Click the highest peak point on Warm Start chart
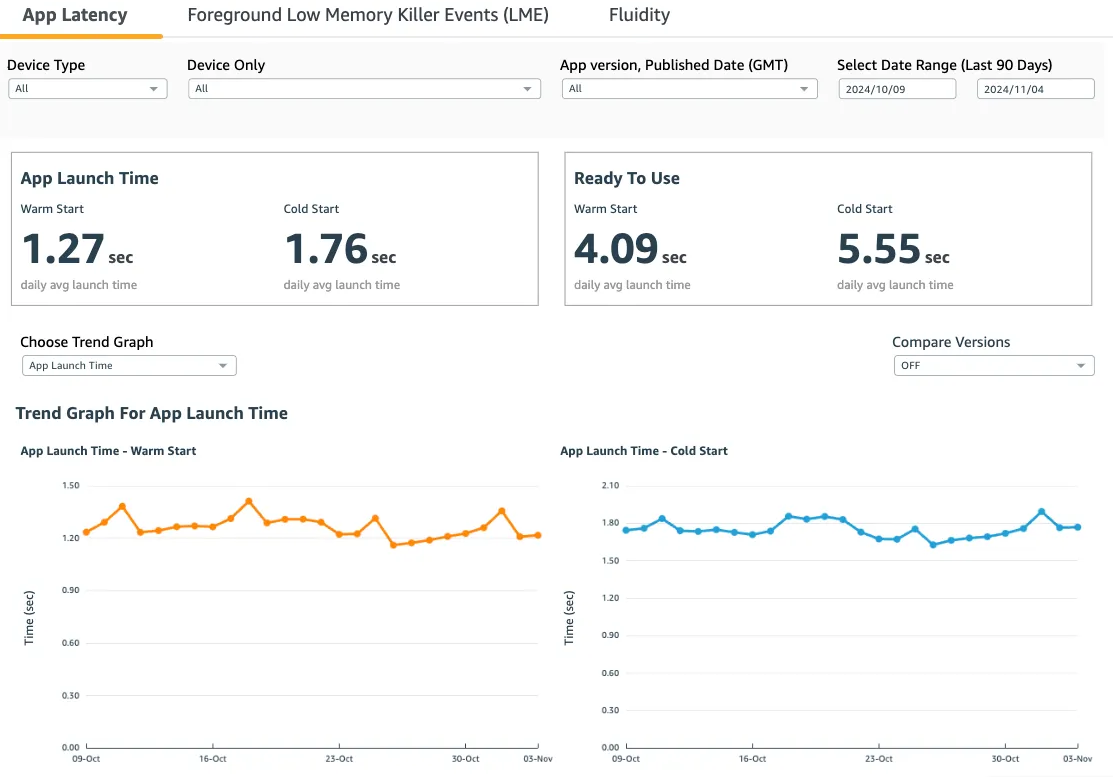This screenshot has width=1113, height=777. (249, 501)
